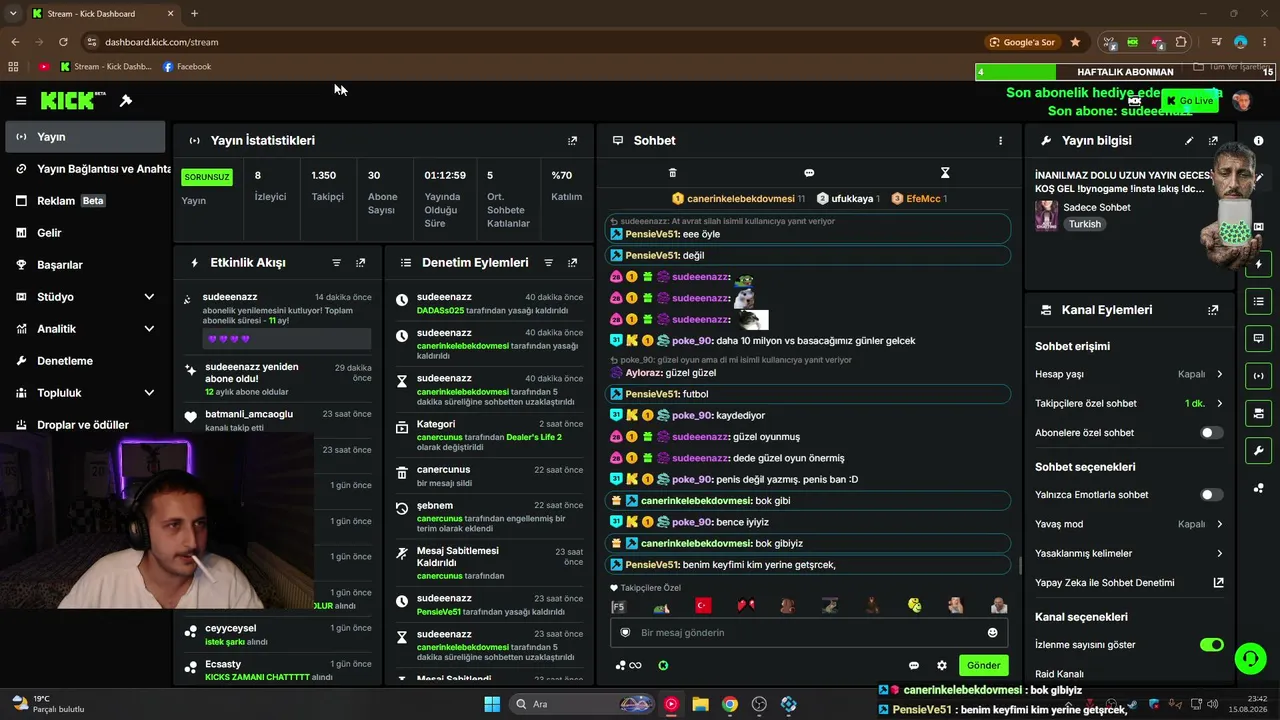Screen dimensions: 1280x720
Task: Open OBS Studio from the taskbar
Action: point(759,704)
